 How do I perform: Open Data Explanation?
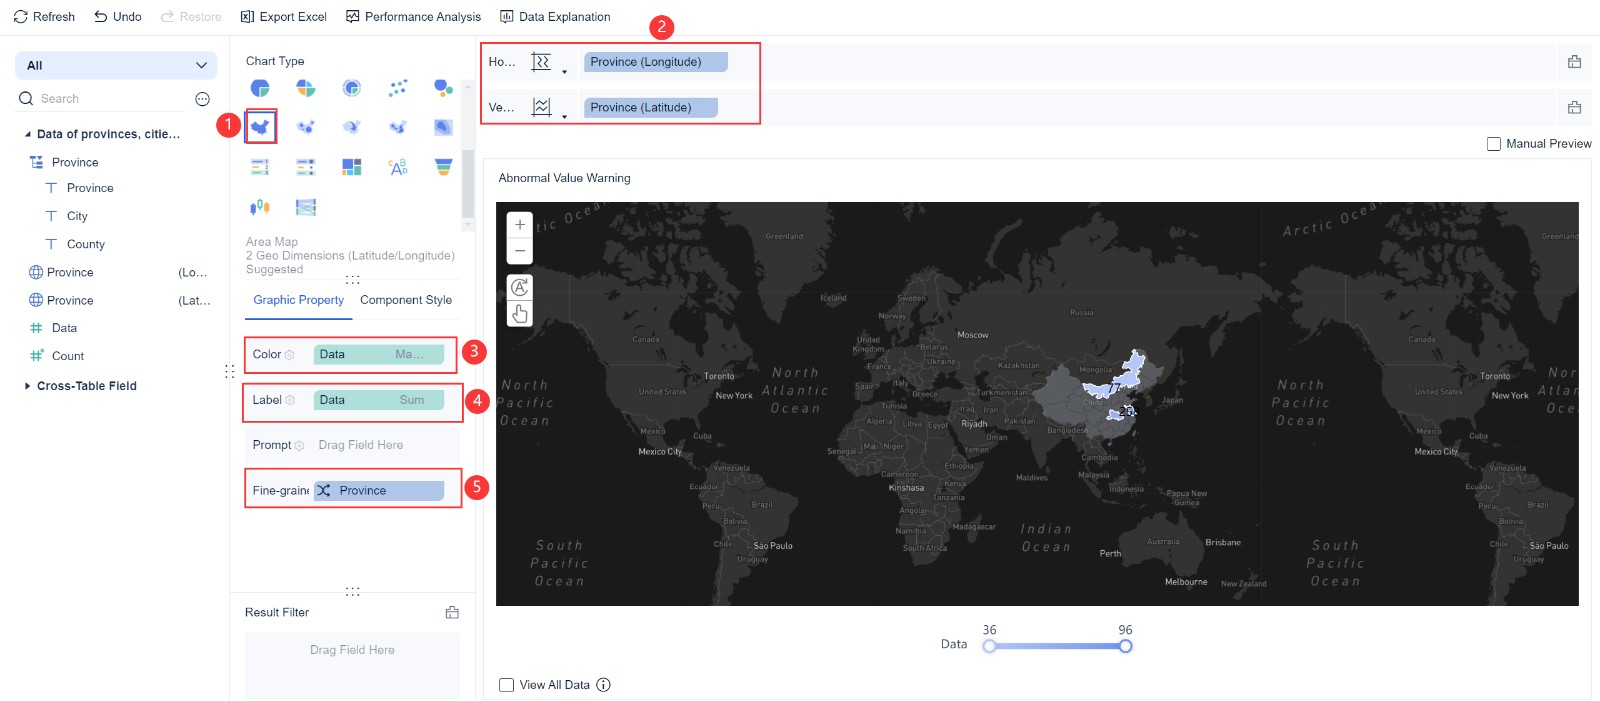pyautogui.click(x=555, y=17)
